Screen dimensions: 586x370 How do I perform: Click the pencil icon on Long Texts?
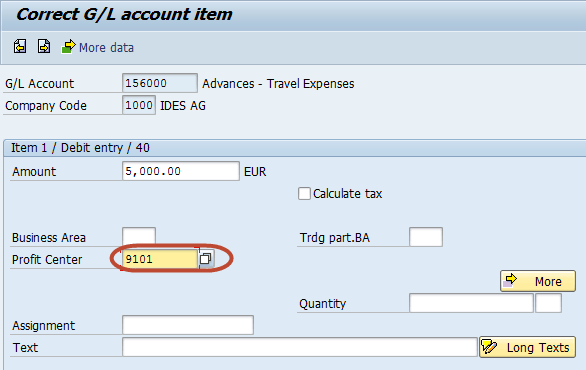pos(489,346)
